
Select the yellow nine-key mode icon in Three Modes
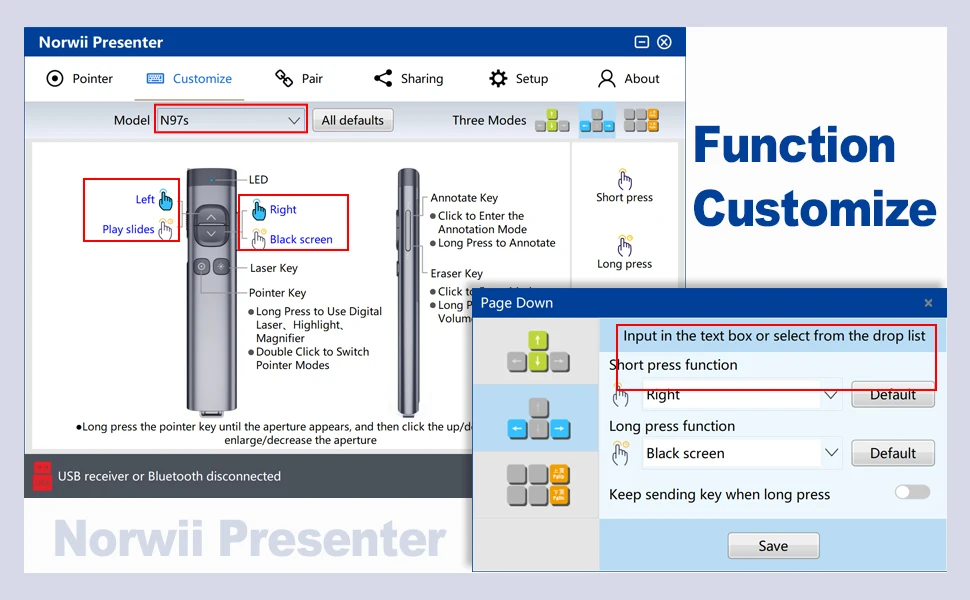click(643, 120)
